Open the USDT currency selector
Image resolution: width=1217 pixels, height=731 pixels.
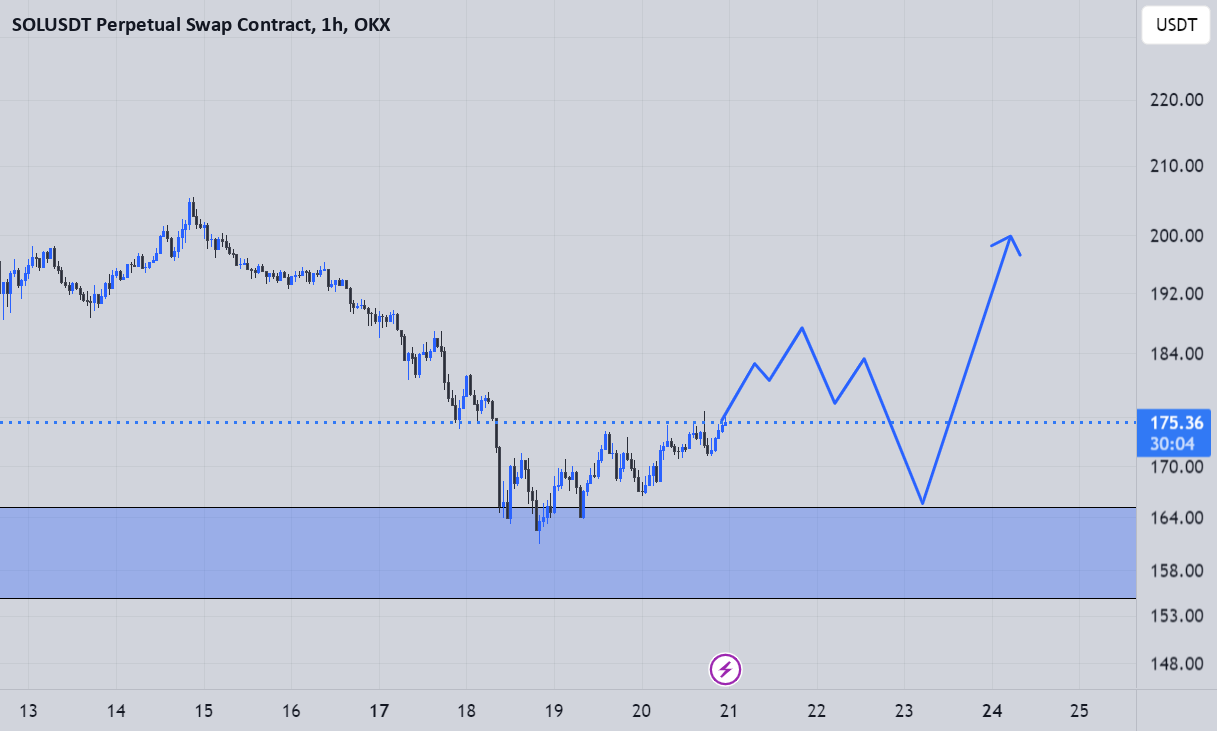pyautogui.click(x=1176, y=26)
